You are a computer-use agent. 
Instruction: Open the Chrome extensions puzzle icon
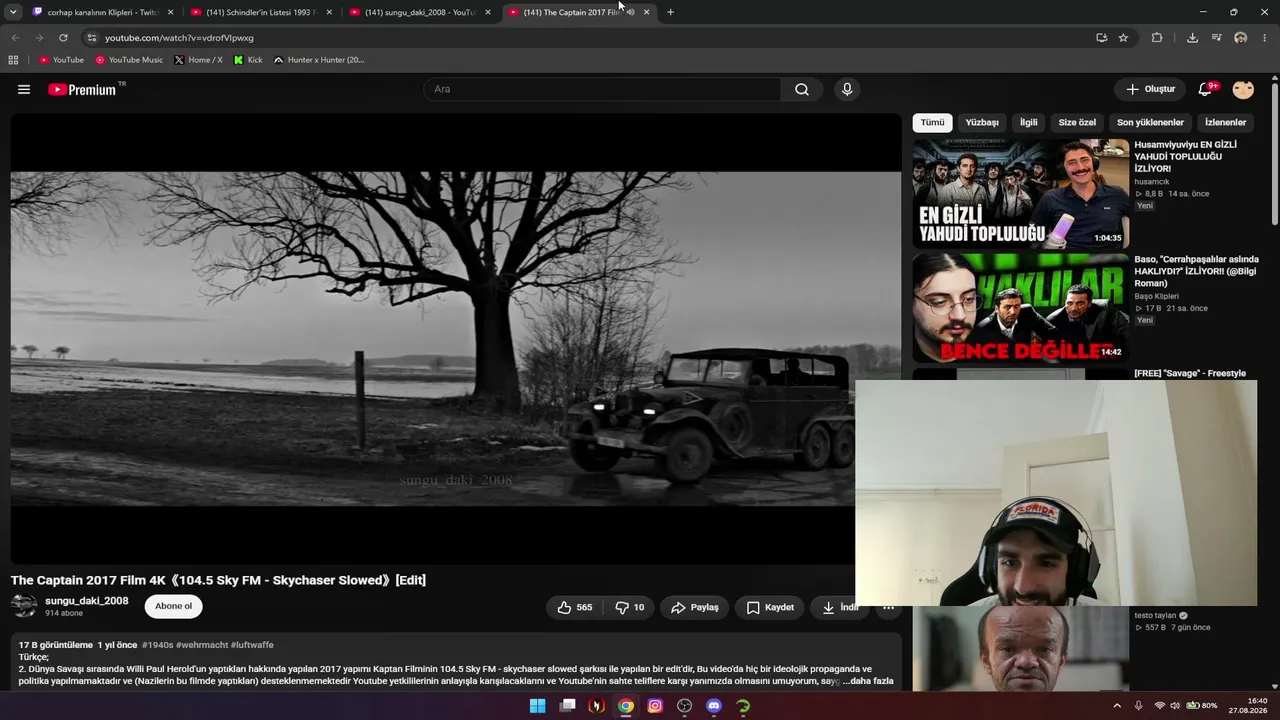click(1157, 38)
